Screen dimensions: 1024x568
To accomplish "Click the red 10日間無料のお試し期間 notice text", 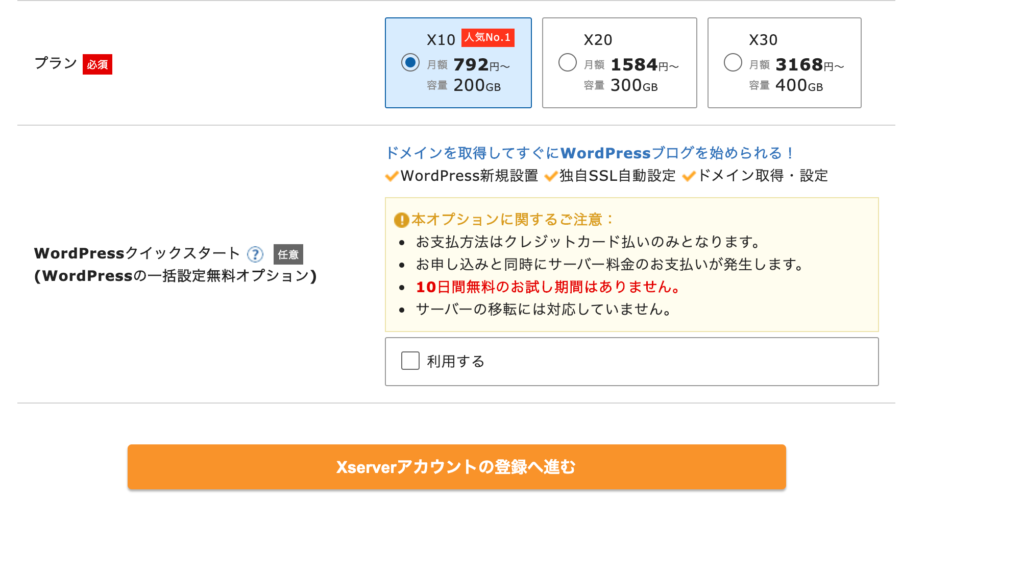I will [549, 287].
